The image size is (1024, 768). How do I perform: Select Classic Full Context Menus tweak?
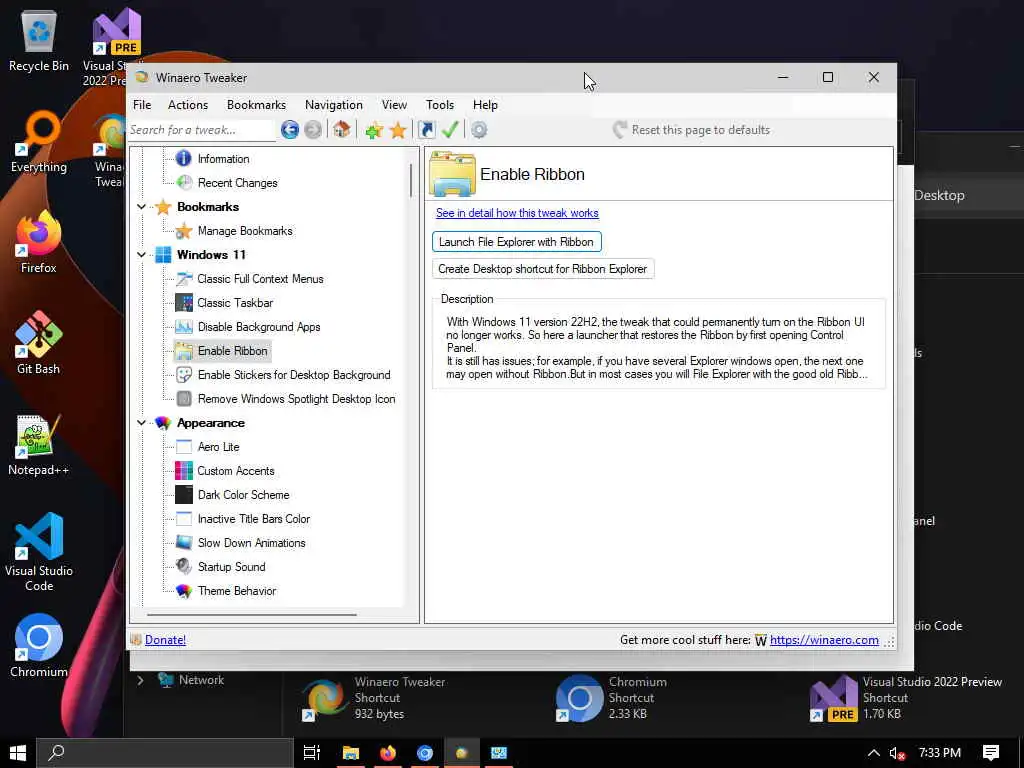261,279
